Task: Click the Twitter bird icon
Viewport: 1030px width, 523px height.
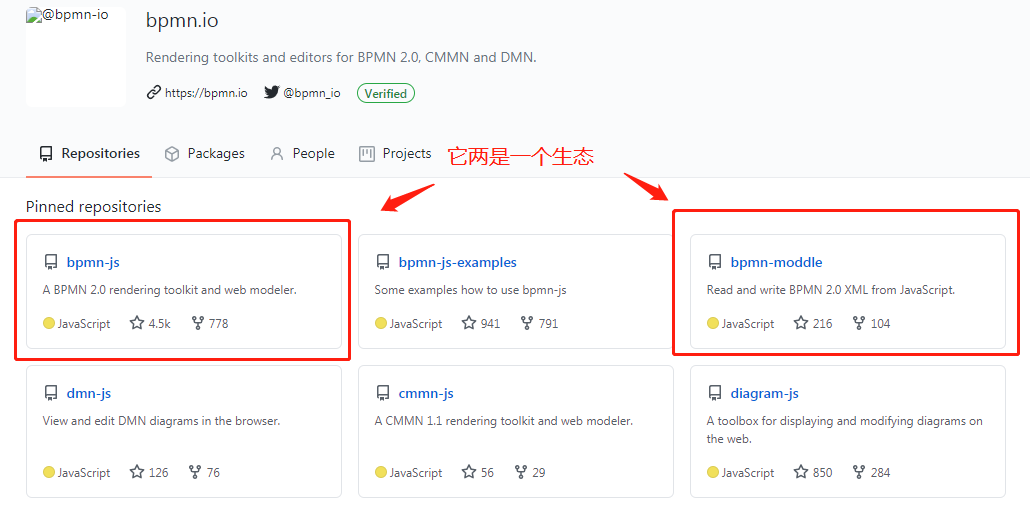Action: point(271,92)
